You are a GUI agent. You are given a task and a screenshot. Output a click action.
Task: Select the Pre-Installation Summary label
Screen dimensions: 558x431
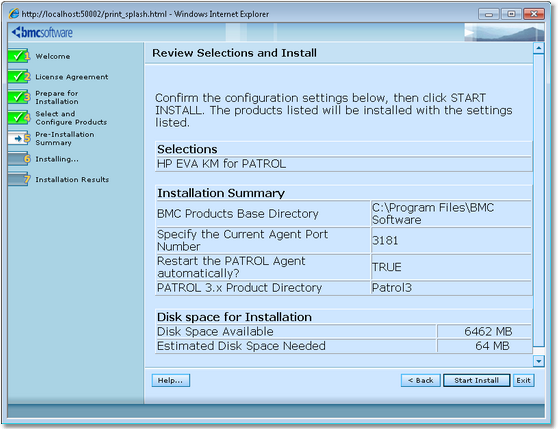point(65,138)
